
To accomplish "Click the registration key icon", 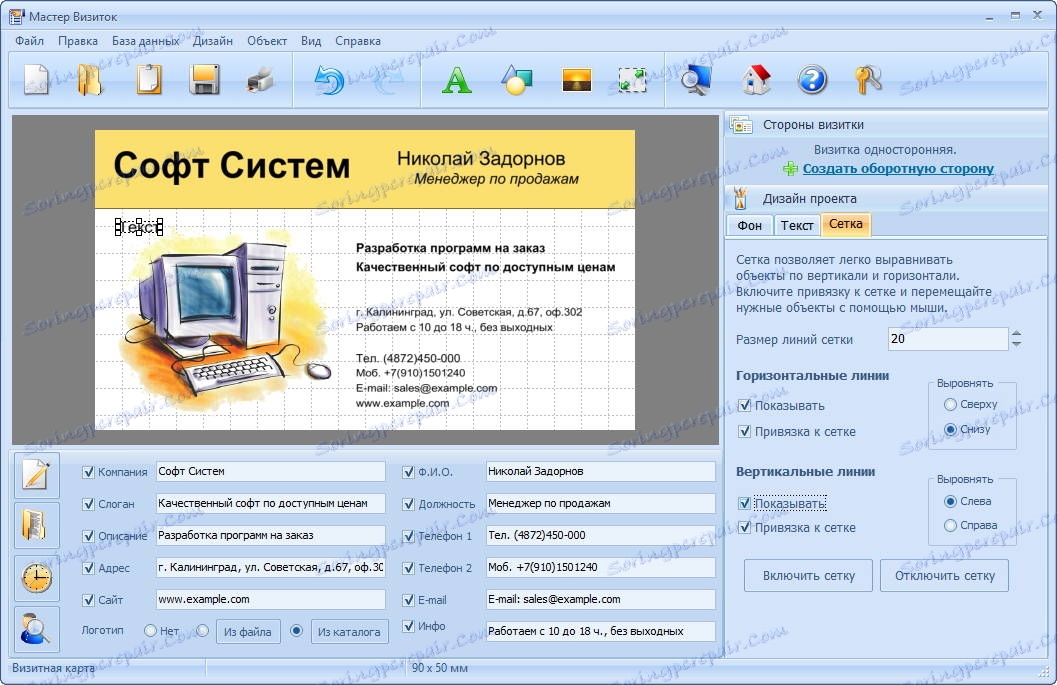I will point(868,80).
